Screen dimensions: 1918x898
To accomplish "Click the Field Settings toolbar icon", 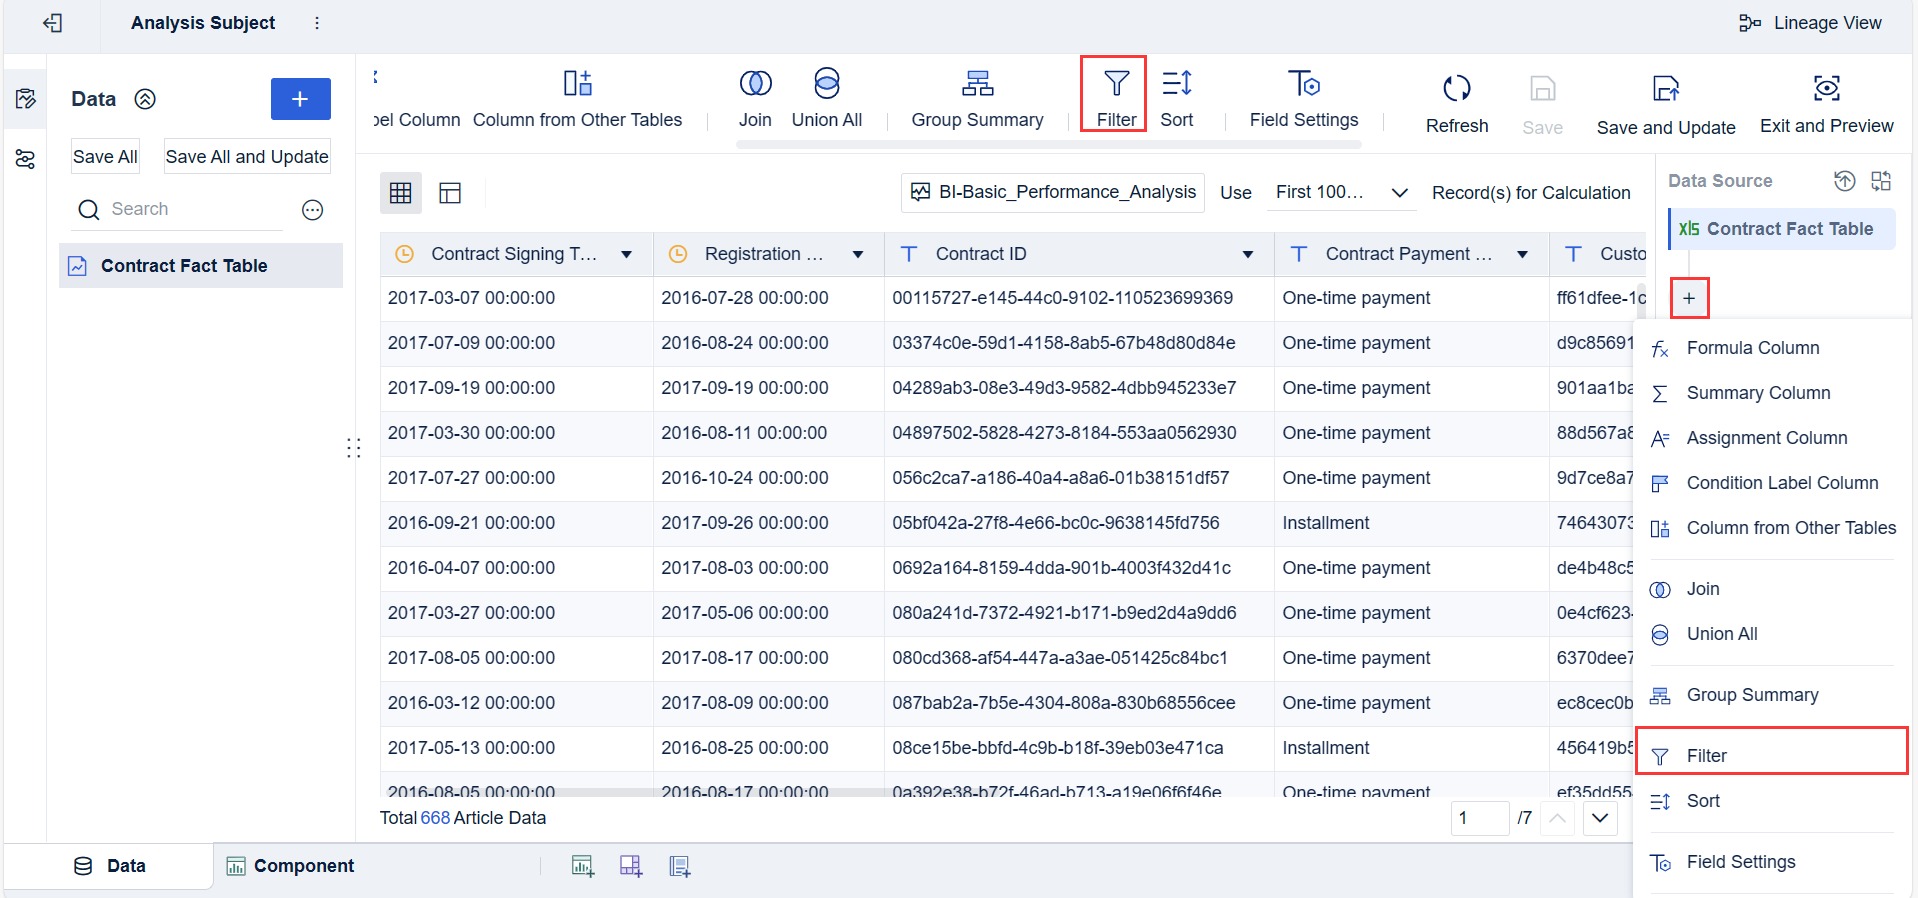I will point(1303,84).
